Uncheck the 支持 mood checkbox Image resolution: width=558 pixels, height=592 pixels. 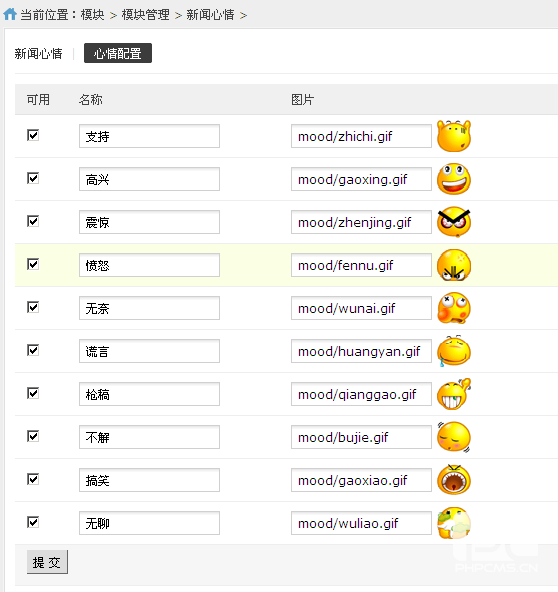pos(33,135)
